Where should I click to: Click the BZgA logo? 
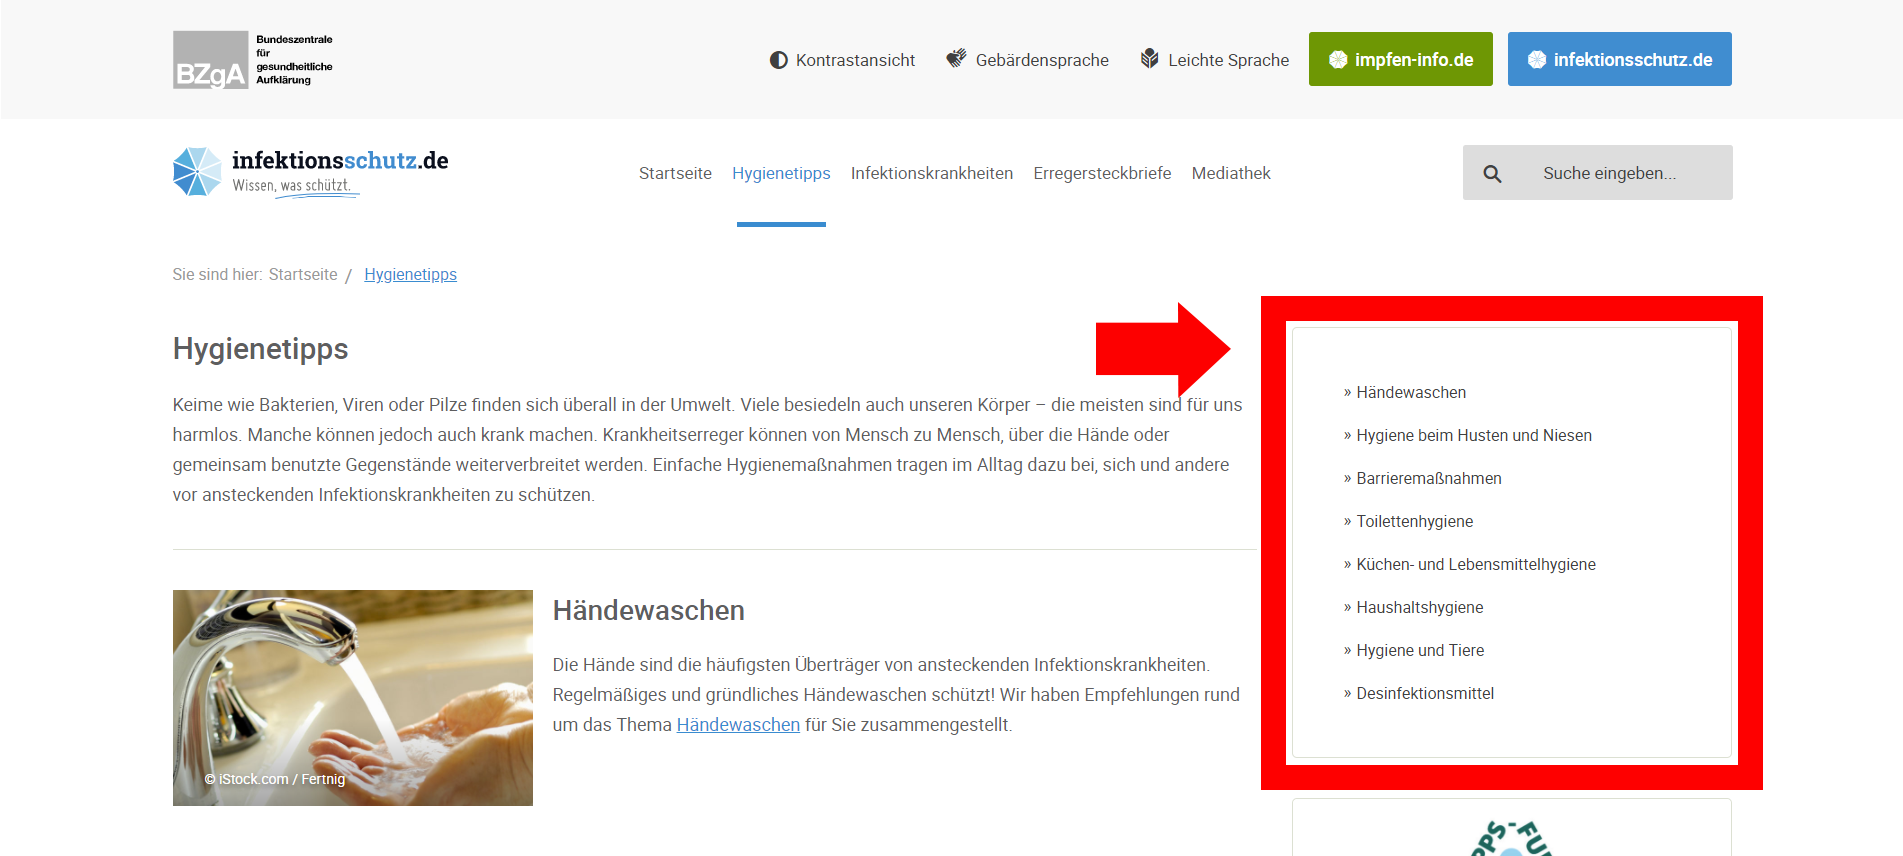(x=253, y=60)
